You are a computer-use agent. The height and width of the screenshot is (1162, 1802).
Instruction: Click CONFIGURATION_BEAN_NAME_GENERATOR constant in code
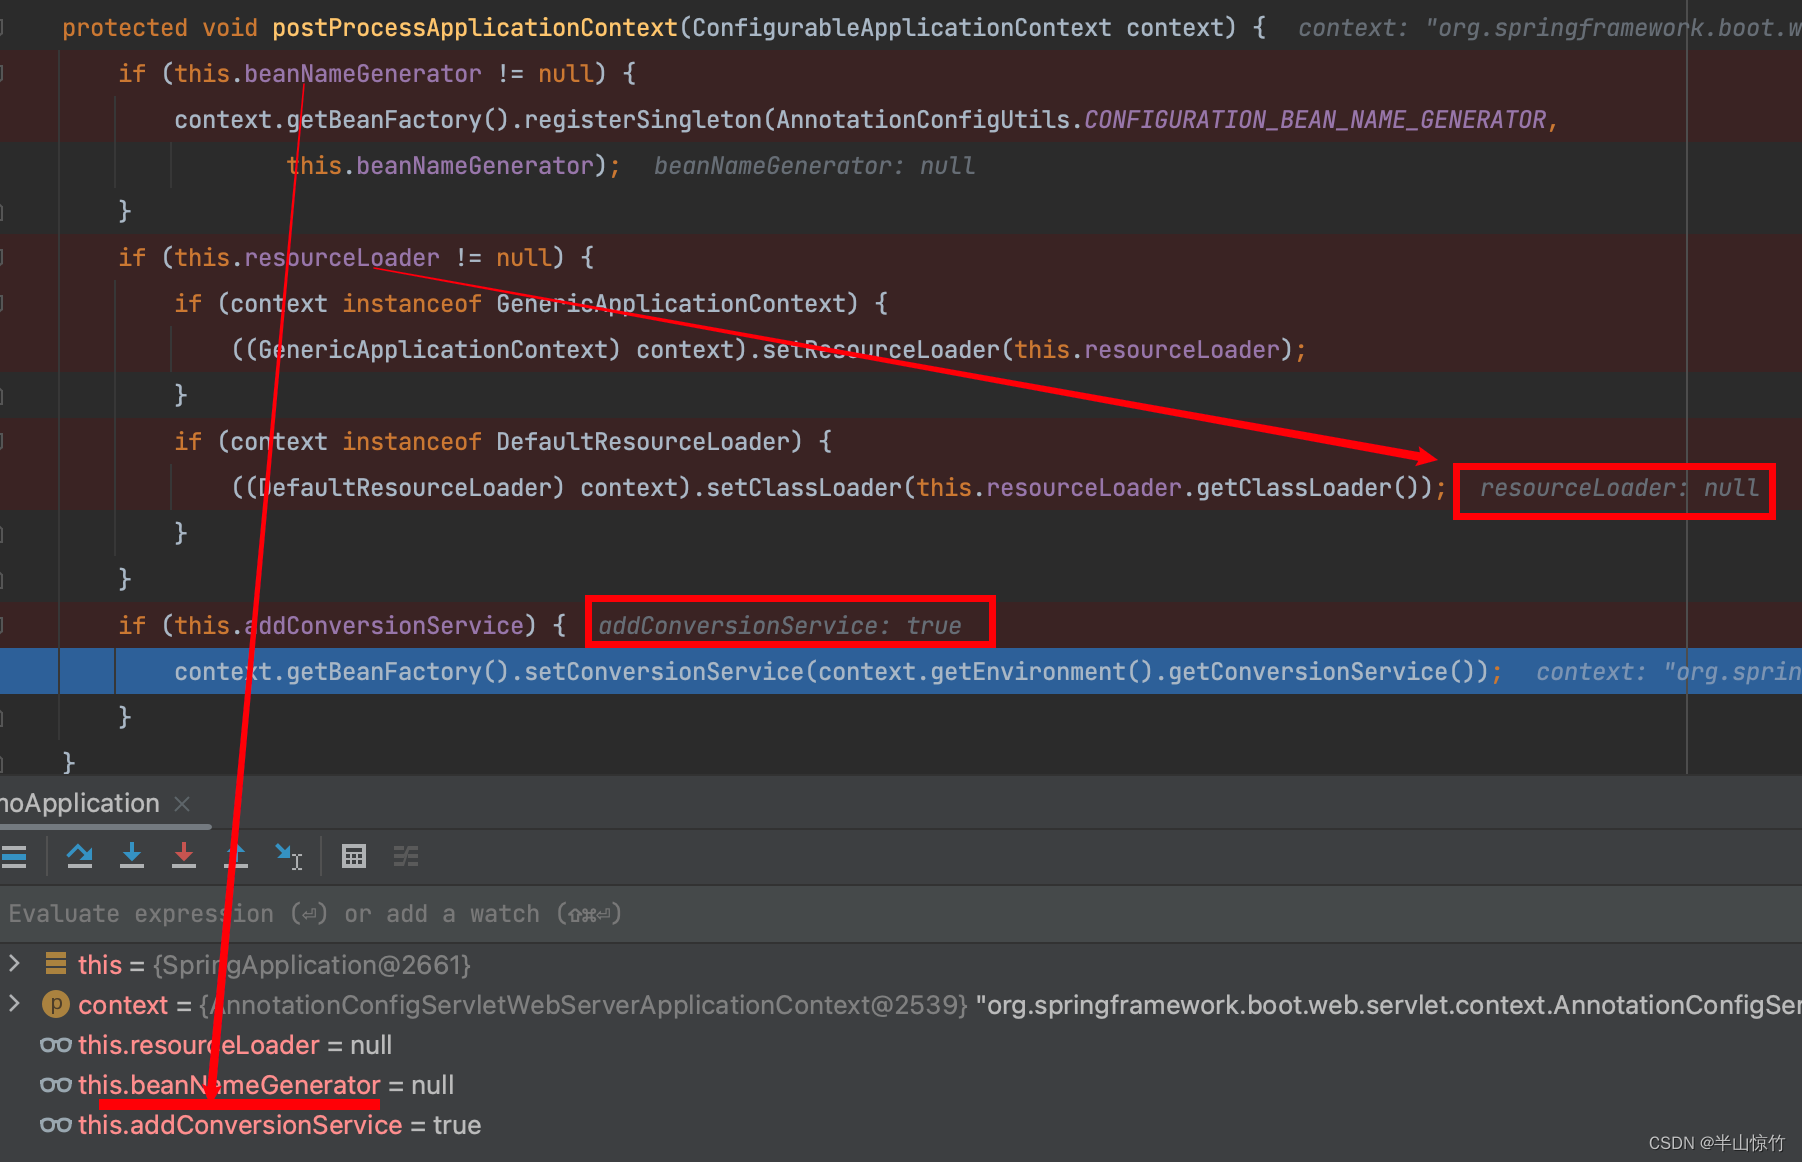coord(1315,120)
